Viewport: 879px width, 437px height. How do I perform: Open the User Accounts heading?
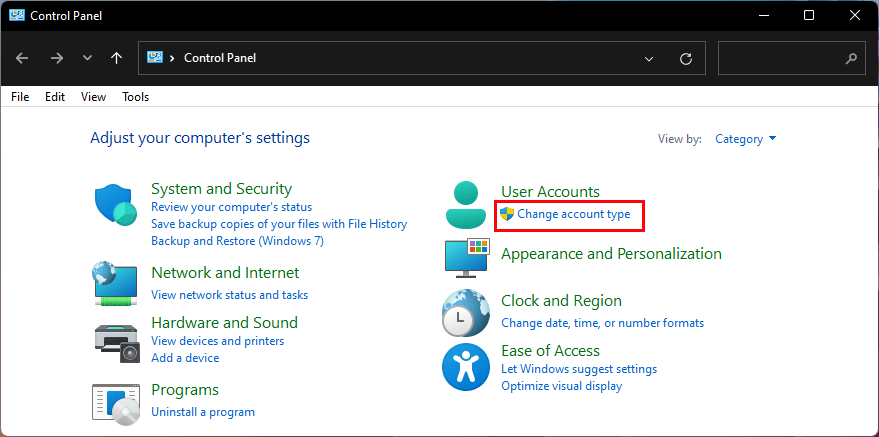550,192
